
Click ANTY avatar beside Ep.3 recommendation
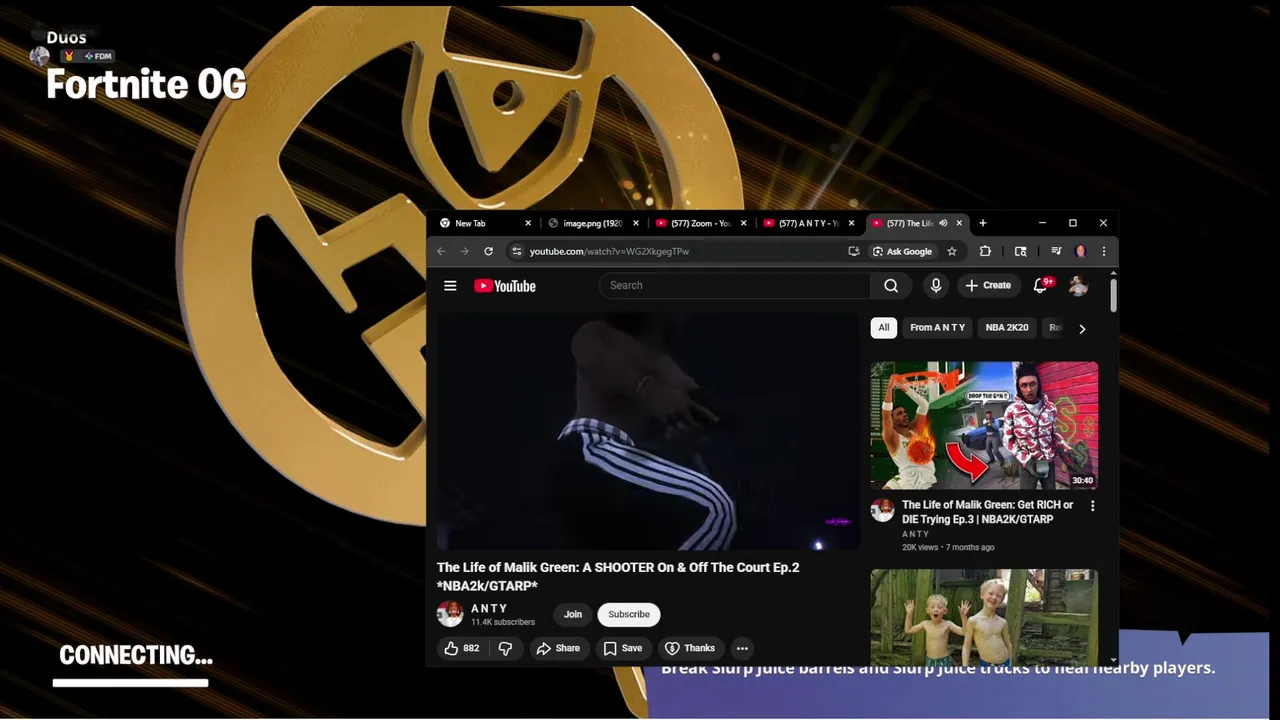click(882, 511)
